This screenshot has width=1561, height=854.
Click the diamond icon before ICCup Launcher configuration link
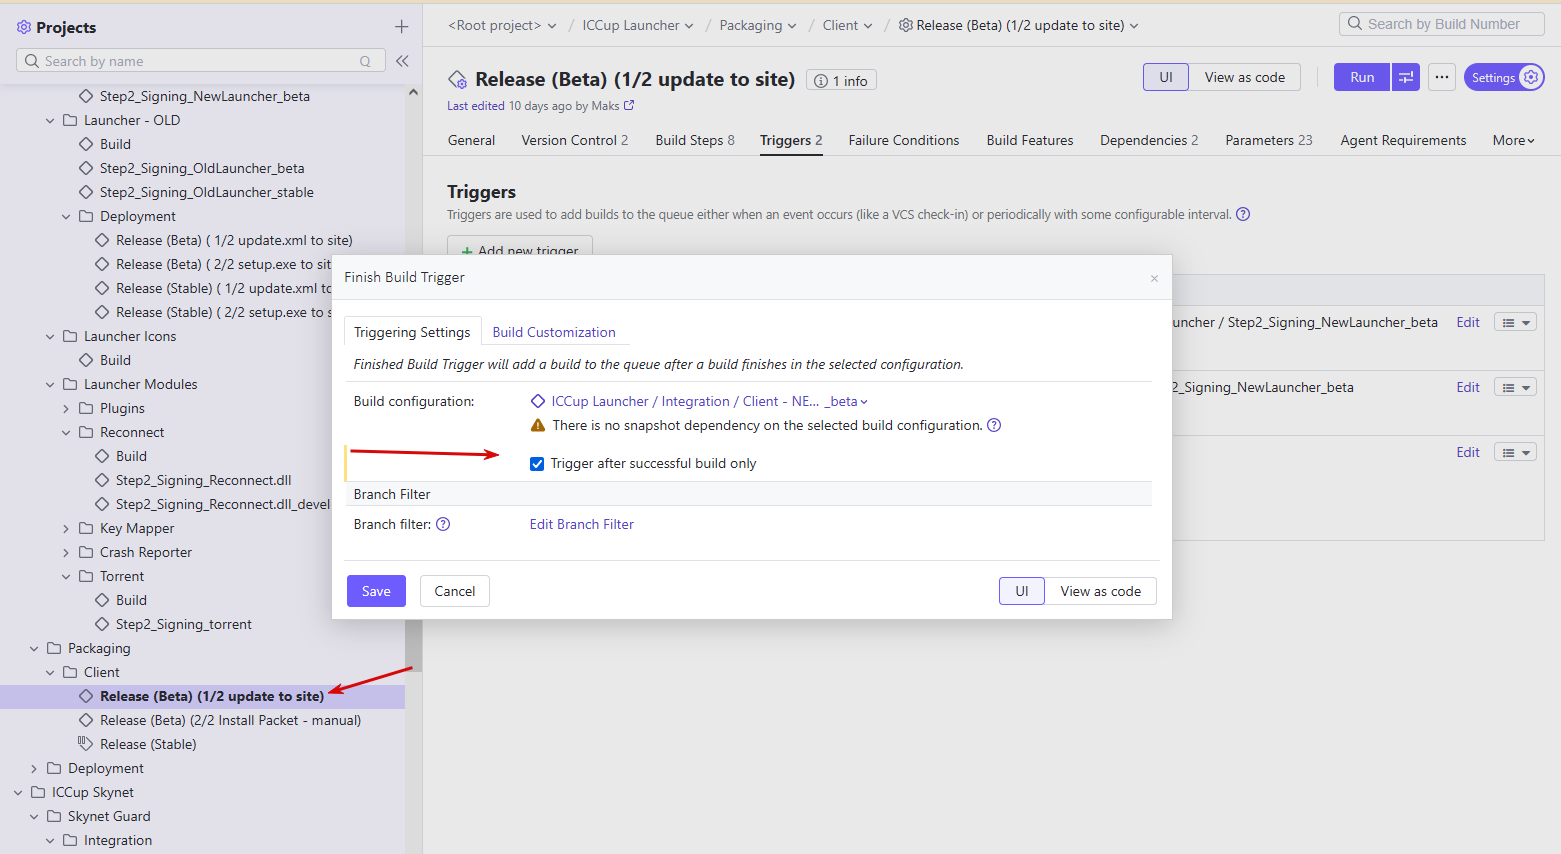[x=538, y=401]
